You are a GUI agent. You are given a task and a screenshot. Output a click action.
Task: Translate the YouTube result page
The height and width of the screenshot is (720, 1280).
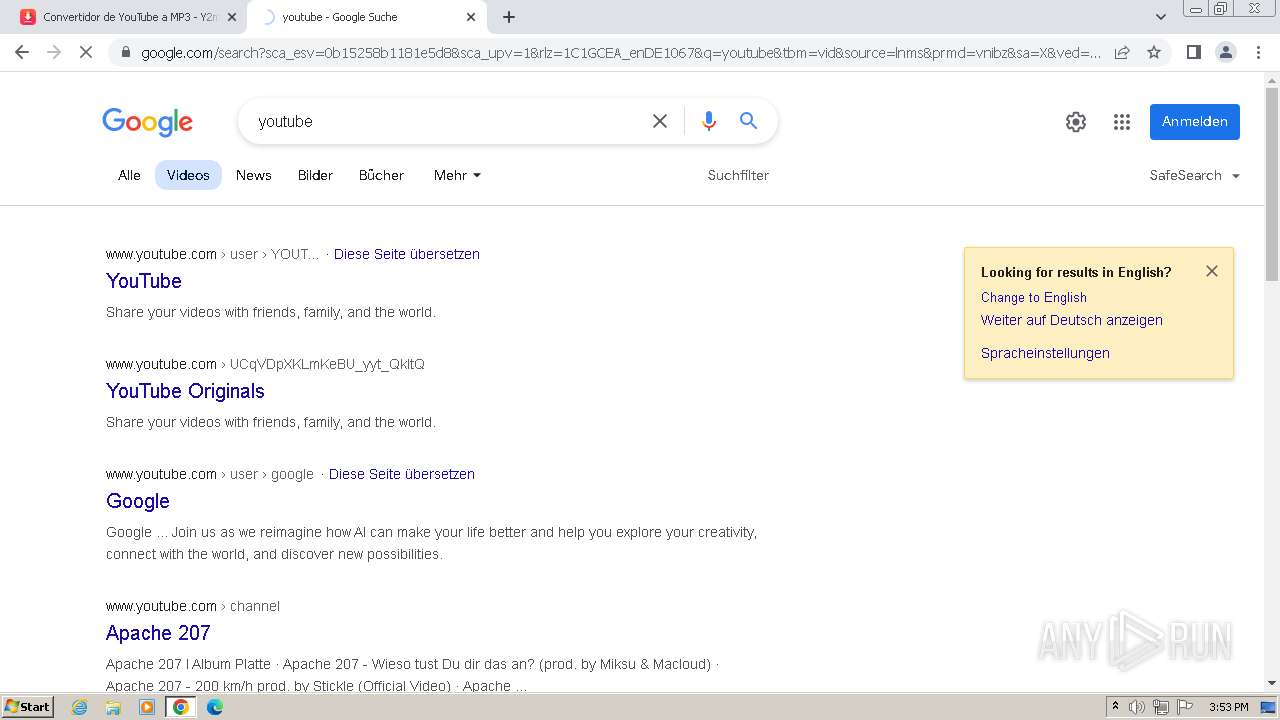coord(407,254)
